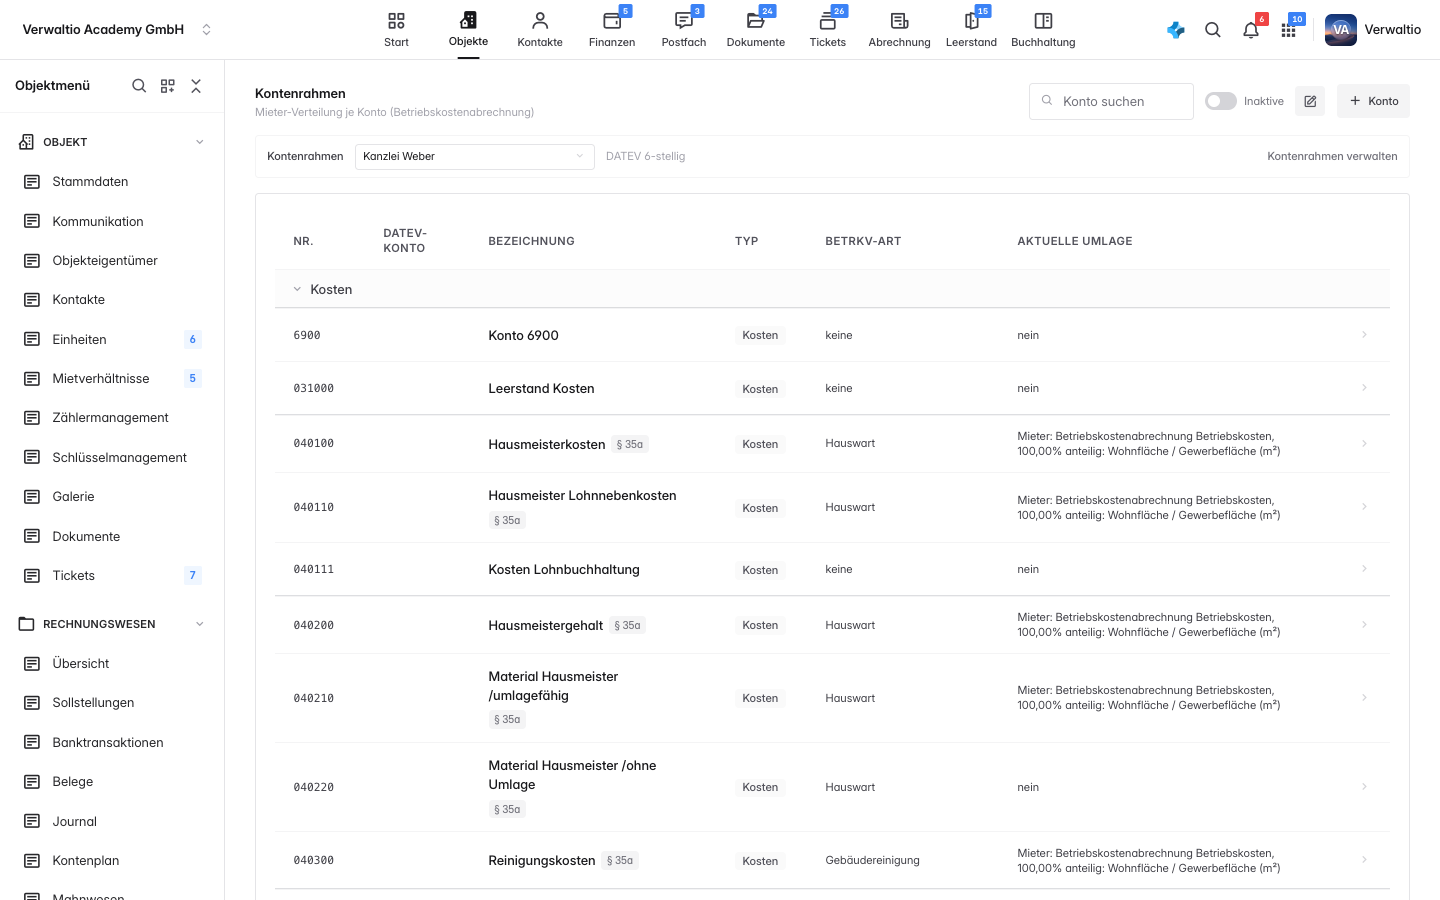The width and height of the screenshot is (1440, 900).
Task: Open the Hausmeisterkosten account row
Action: [832, 444]
